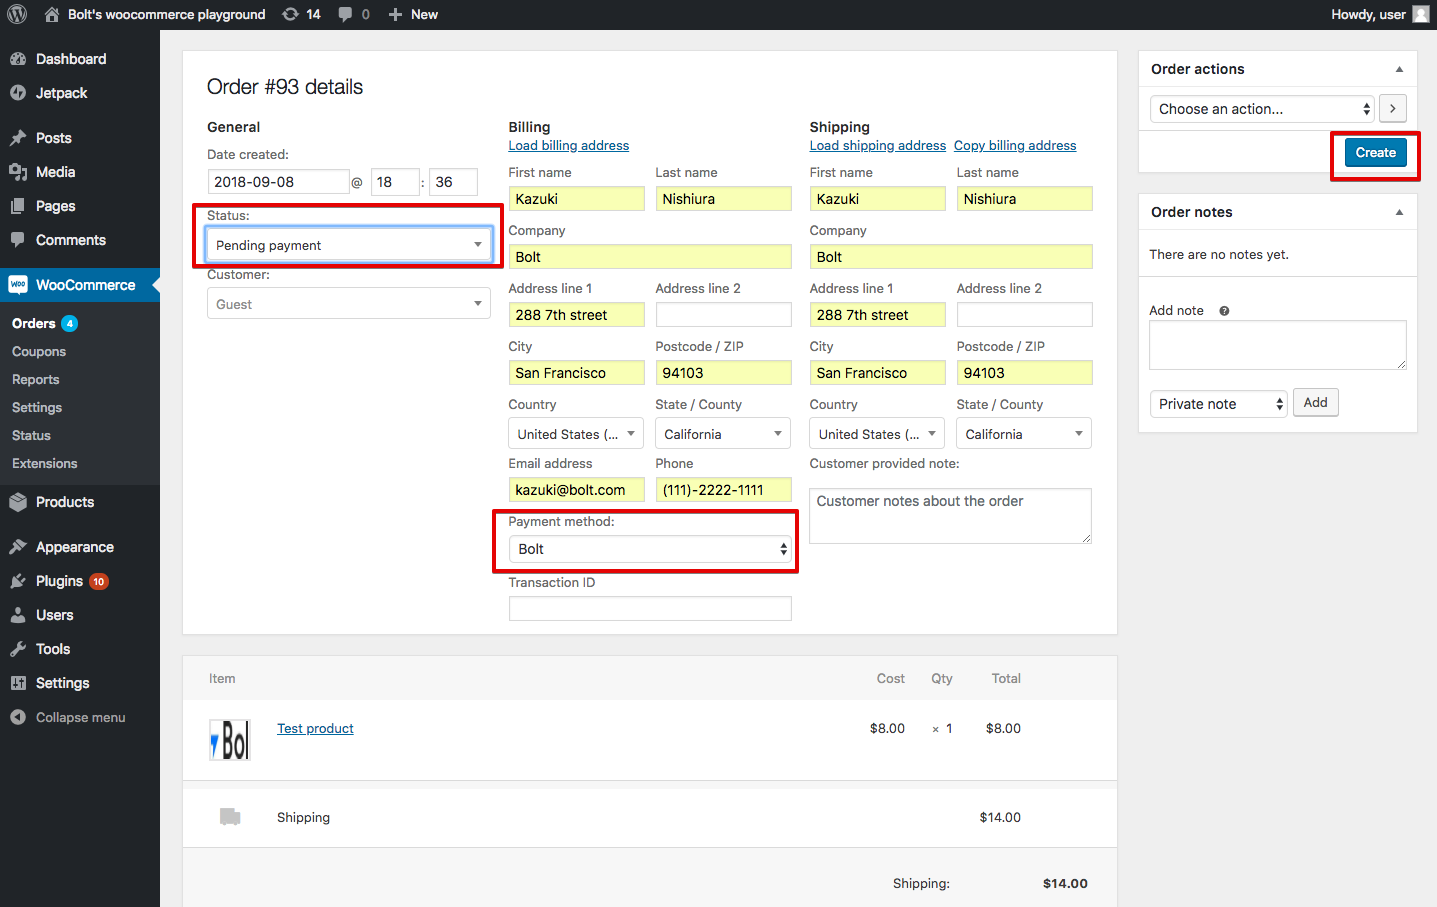1437x907 pixels.
Task: Open the WooCommerce Settings submenu
Action: click(x=37, y=407)
